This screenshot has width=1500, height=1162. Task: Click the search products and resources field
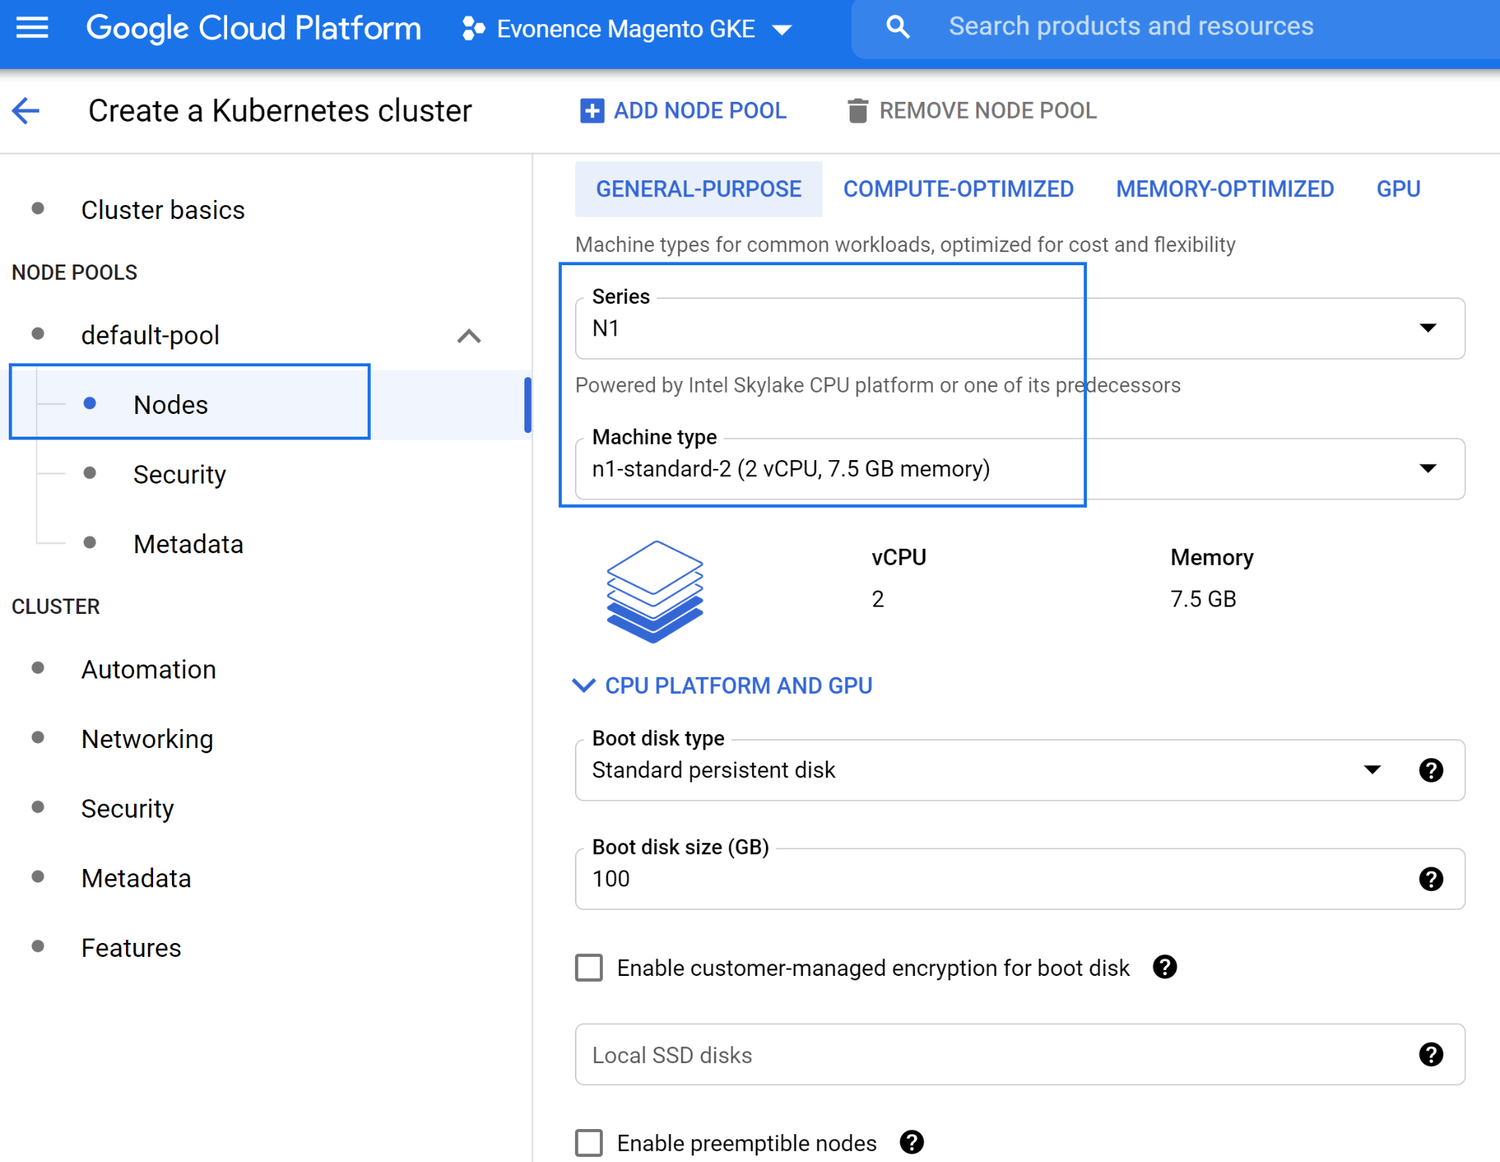click(x=1175, y=27)
